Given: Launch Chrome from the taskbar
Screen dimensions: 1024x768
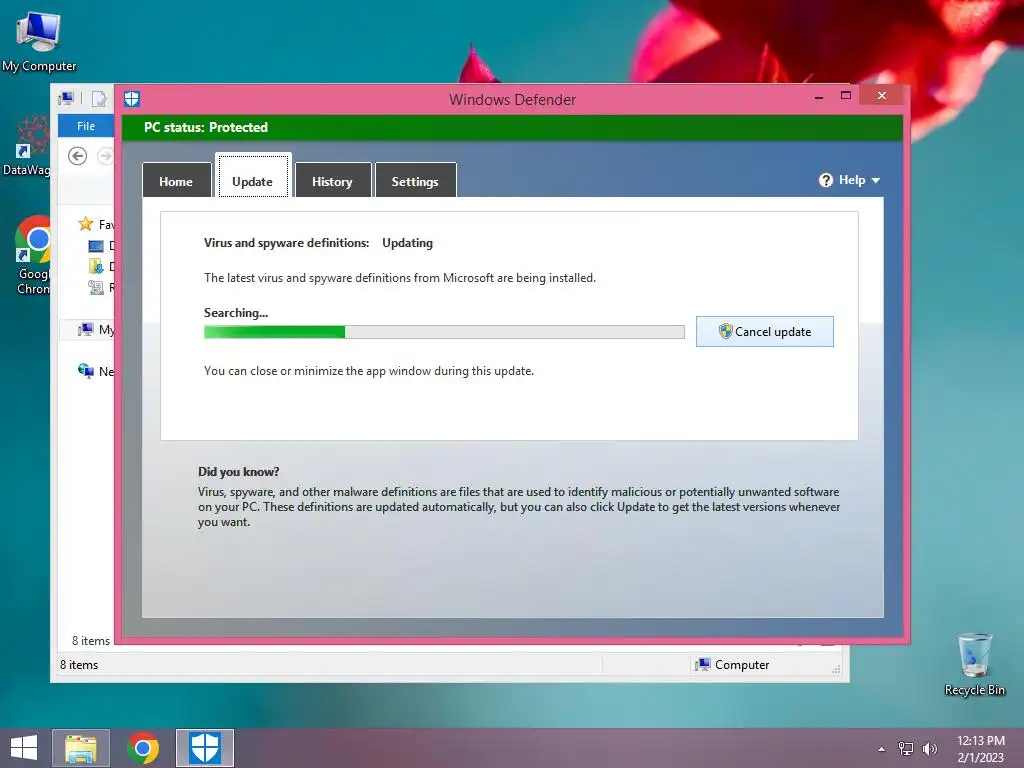Looking at the screenshot, I should point(143,748).
